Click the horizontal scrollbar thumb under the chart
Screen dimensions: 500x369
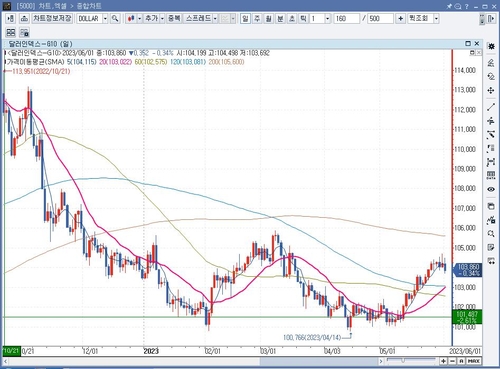coord(319,361)
